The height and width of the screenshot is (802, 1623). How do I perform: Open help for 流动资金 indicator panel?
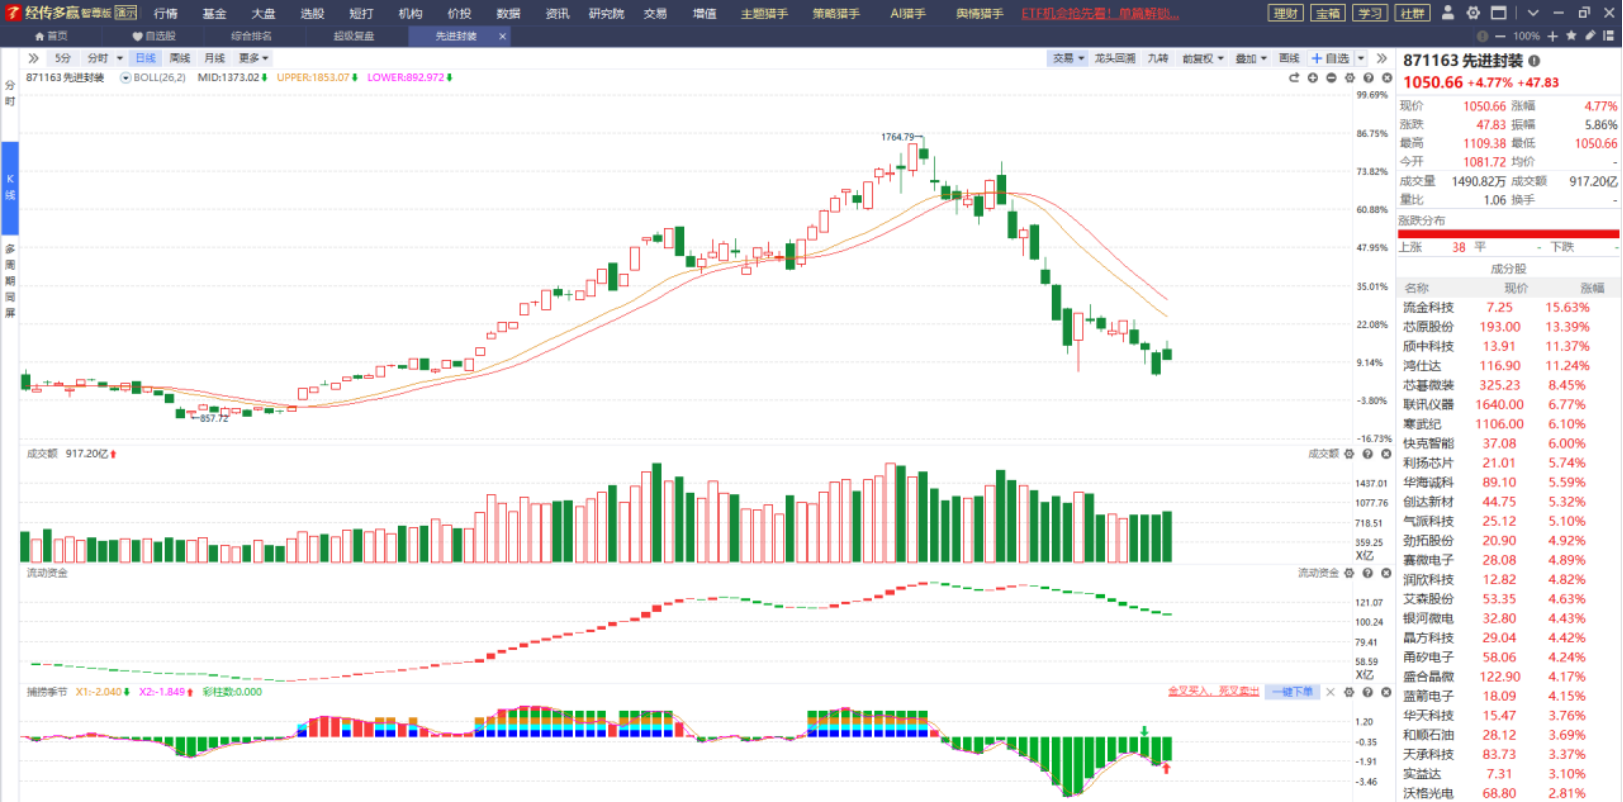tap(1368, 573)
